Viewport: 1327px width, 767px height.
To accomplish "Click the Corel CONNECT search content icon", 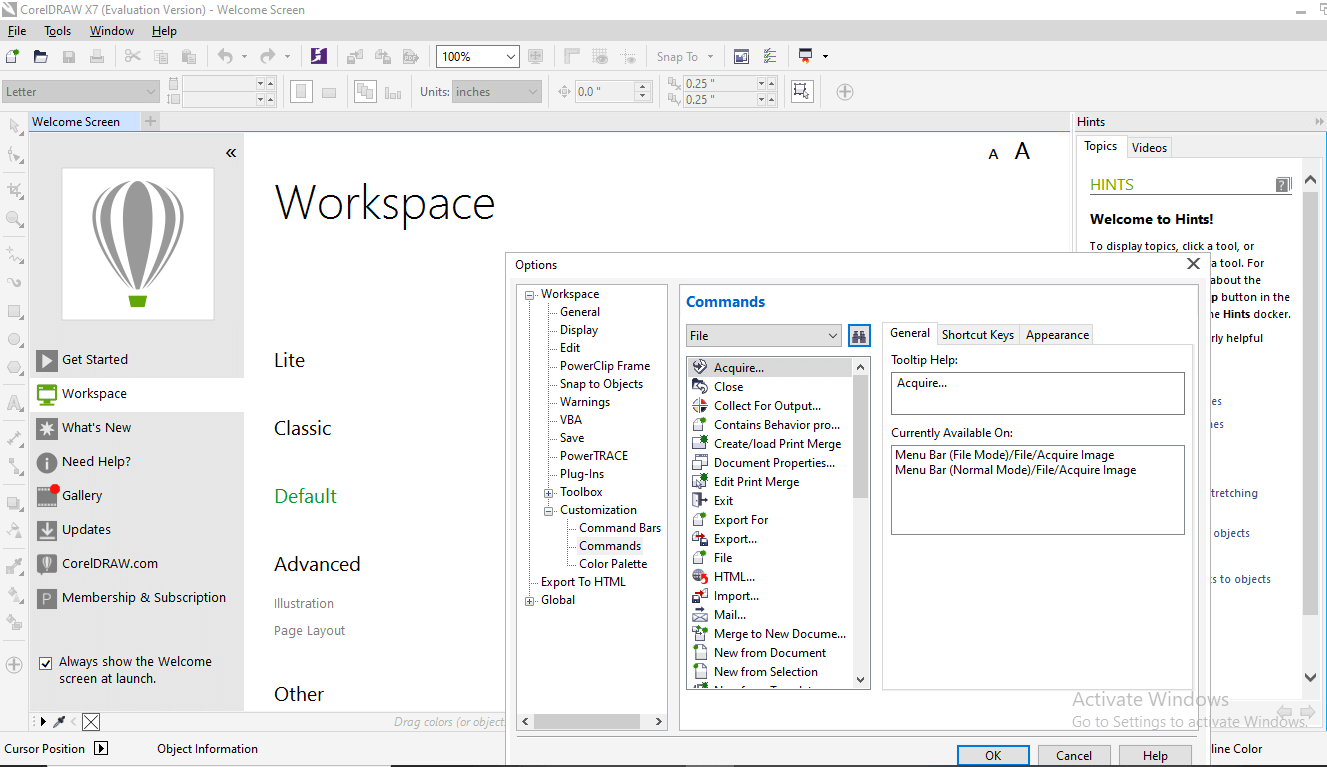I will tap(319, 56).
